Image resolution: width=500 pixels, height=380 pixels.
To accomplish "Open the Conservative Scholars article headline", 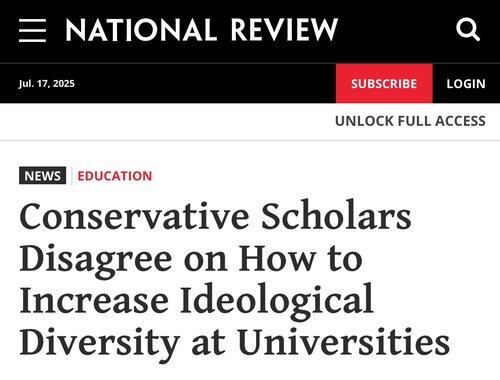I will (235, 280).
